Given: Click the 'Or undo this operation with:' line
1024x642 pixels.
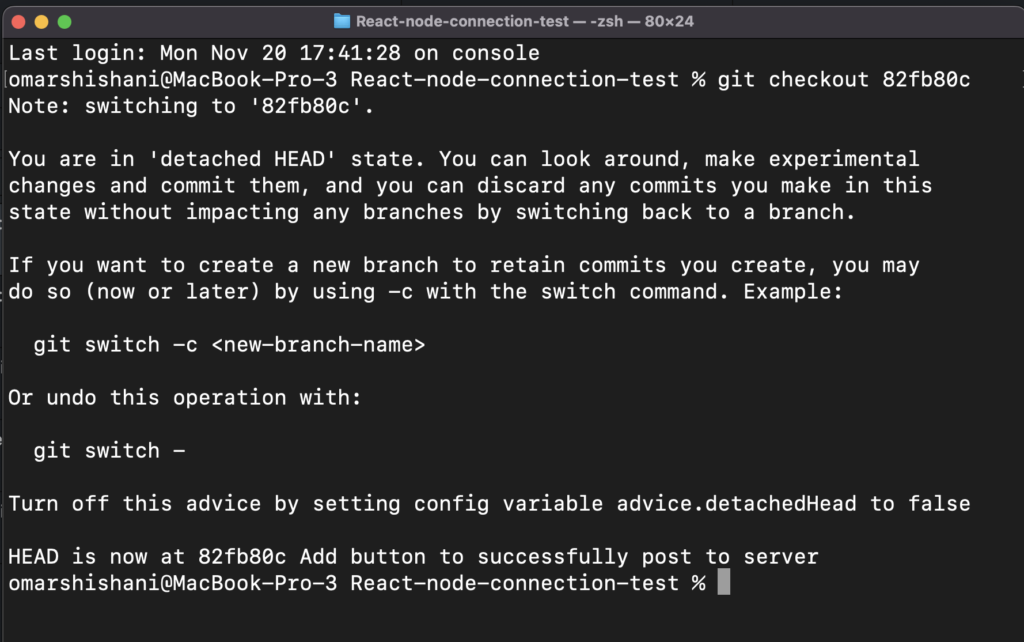Looking at the screenshot, I should [184, 398].
